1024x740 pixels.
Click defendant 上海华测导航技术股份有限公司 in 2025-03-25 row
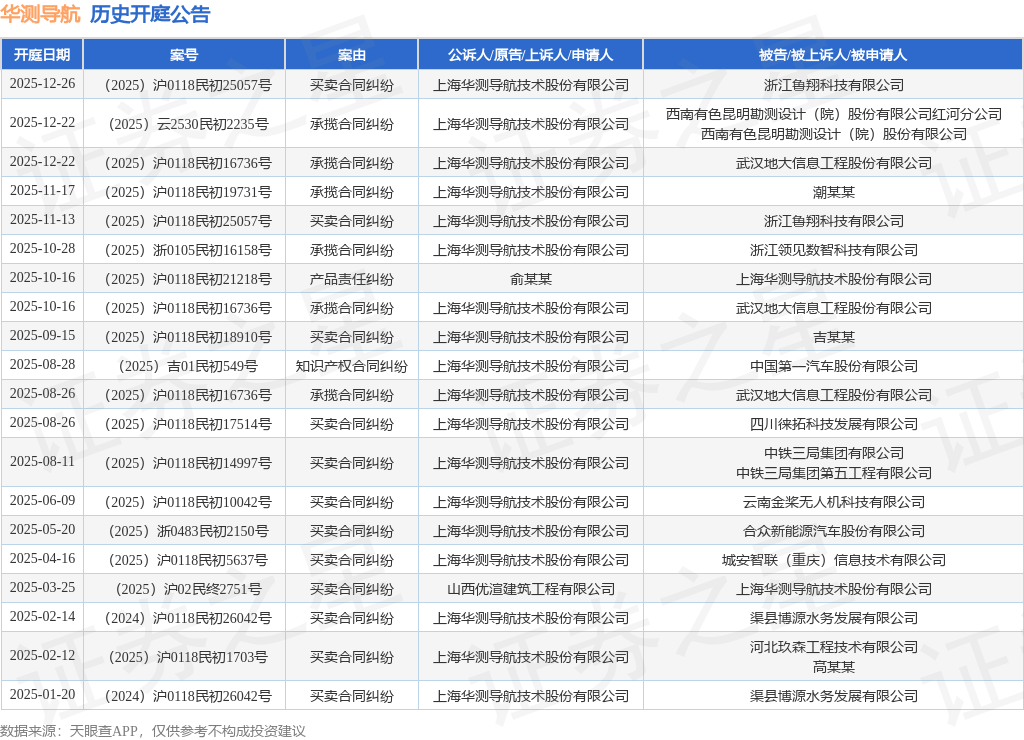click(834, 589)
